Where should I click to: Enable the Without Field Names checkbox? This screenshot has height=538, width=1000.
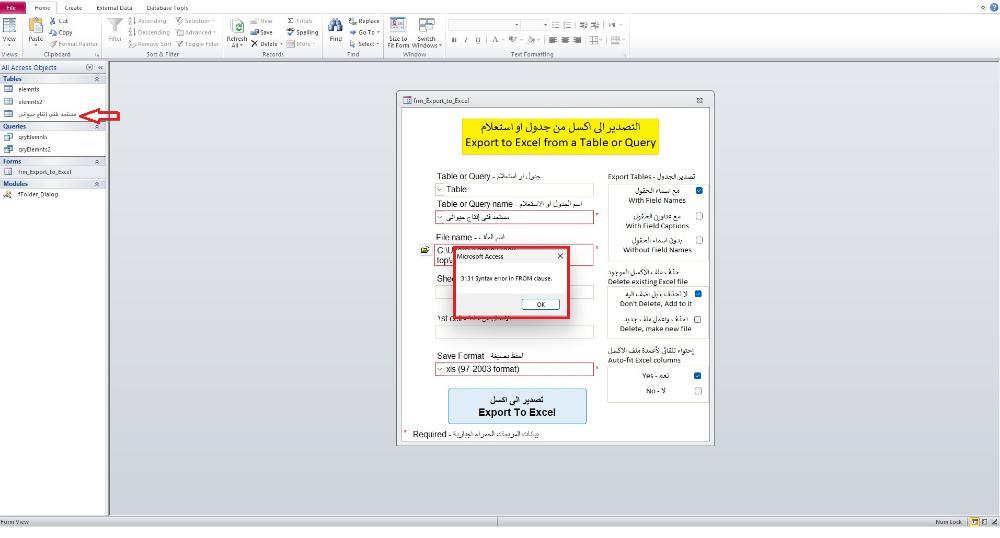[x=699, y=240]
